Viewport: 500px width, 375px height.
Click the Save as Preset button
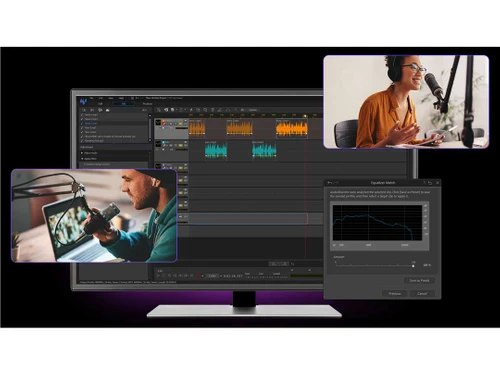[x=419, y=280]
